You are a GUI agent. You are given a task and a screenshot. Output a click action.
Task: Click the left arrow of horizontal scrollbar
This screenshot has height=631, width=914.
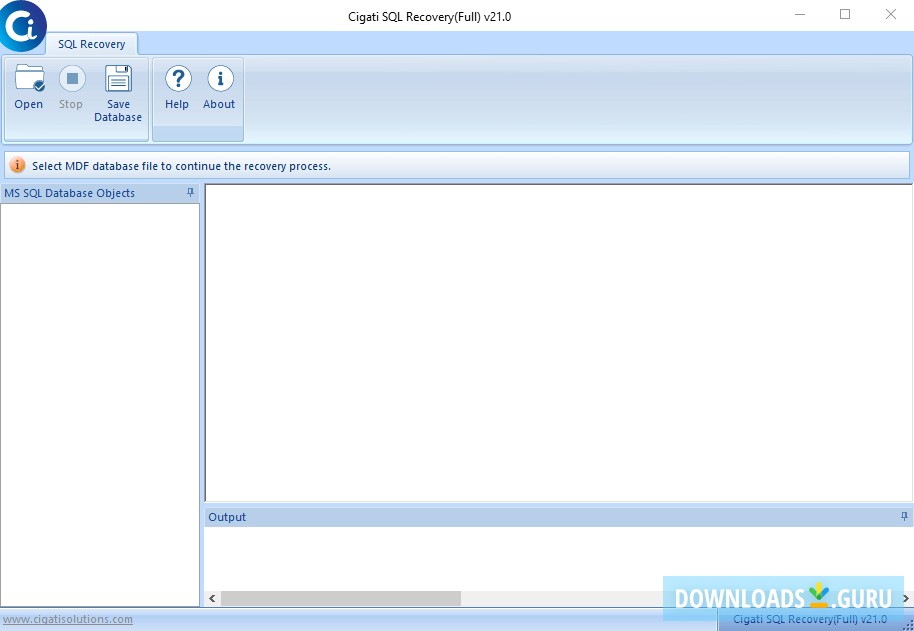point(211,597)
